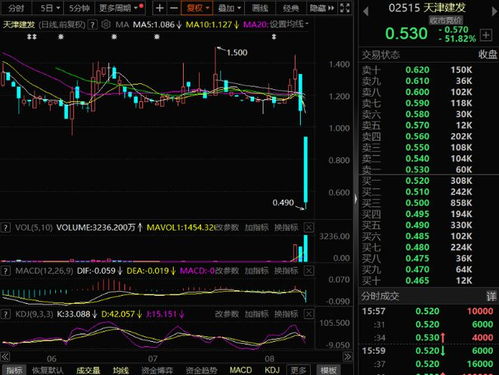The height and width of the screenshot is (375, 499).
Task: Open the 复权 adjustment dropdown
Action: pyautogui.click(x=197, y=8)
